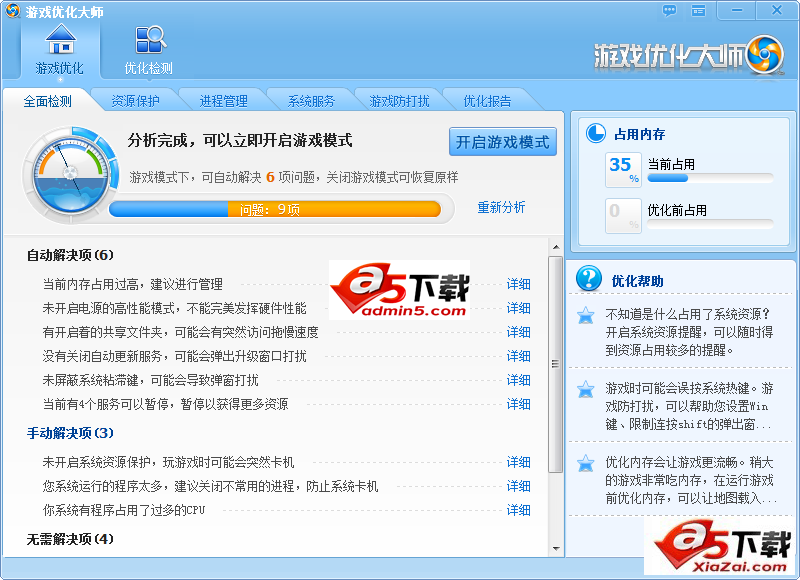Click the tip 优化内存会让游戏更流畅
Image resolution: width=800 pixels, height=580 pixels.
pos(689,480)
